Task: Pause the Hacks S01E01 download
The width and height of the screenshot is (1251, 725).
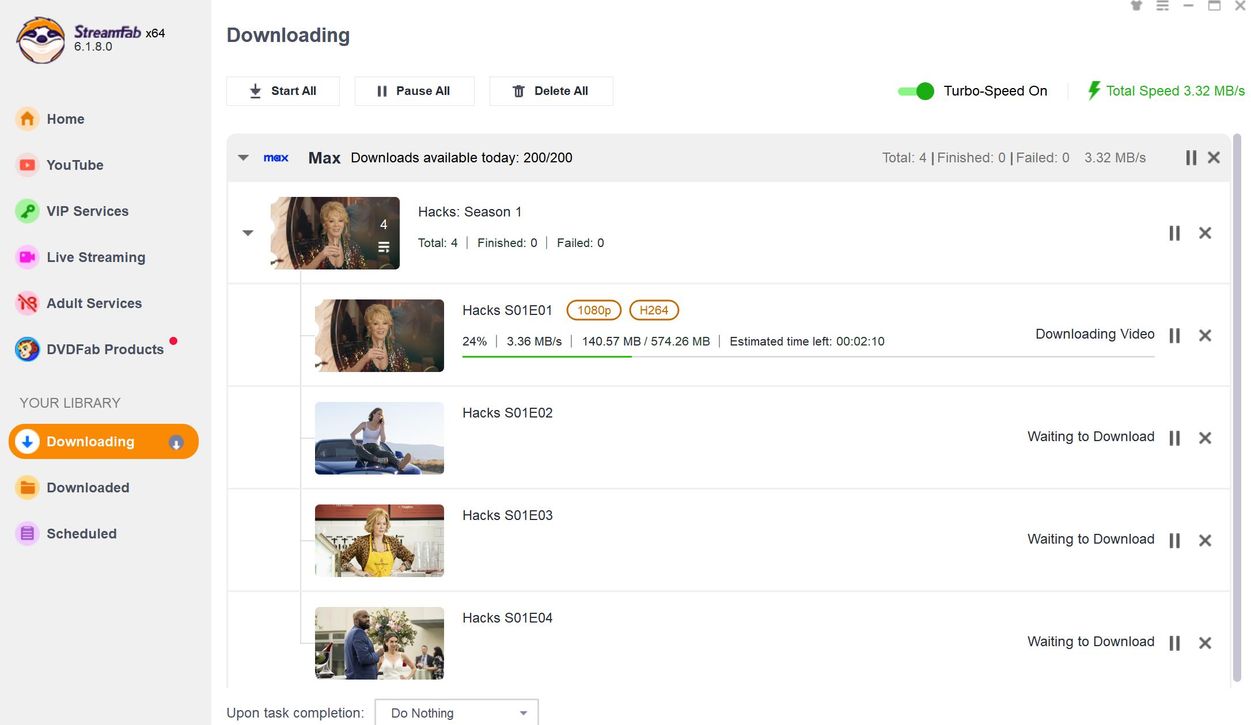Action: pos(1175,336)
